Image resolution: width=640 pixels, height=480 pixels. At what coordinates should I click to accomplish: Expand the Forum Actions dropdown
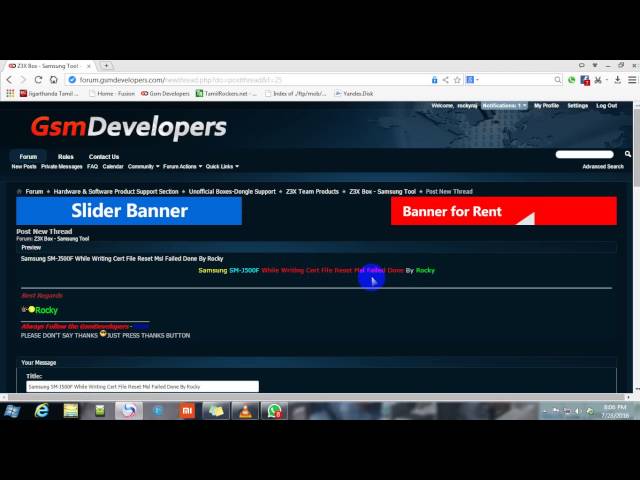(182, 167)
